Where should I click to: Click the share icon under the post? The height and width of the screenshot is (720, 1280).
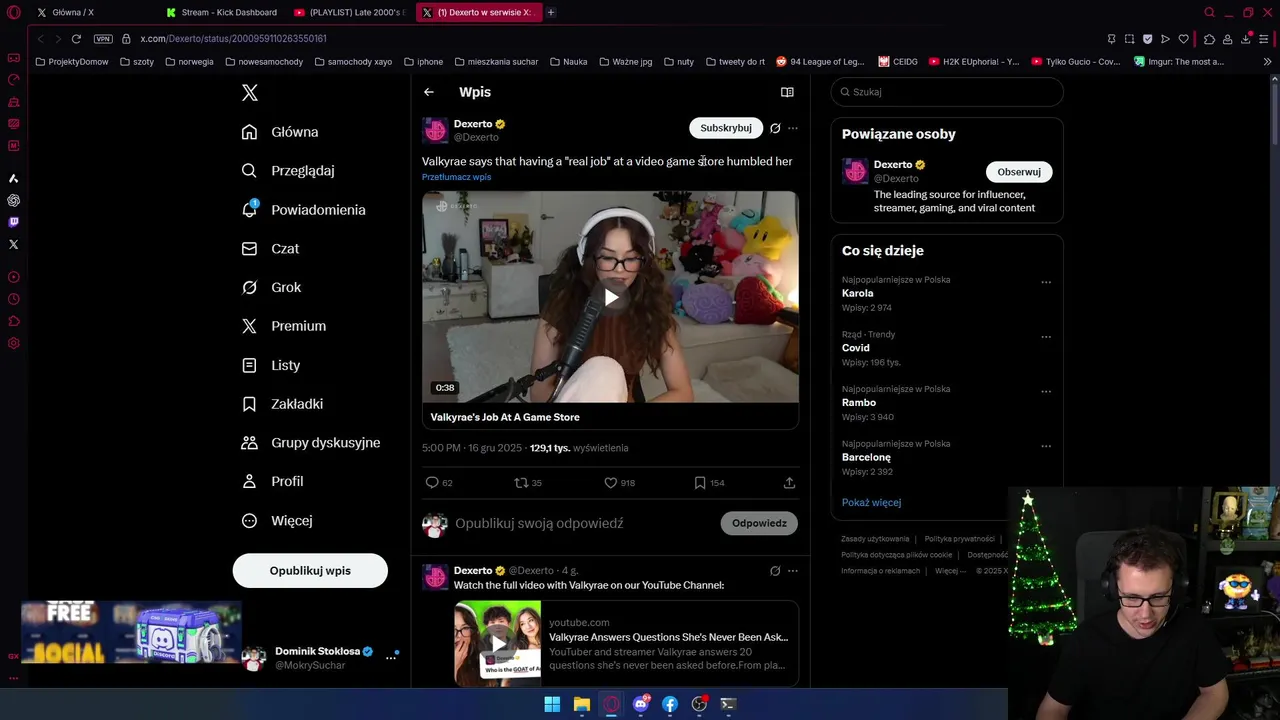coord(789,483)
